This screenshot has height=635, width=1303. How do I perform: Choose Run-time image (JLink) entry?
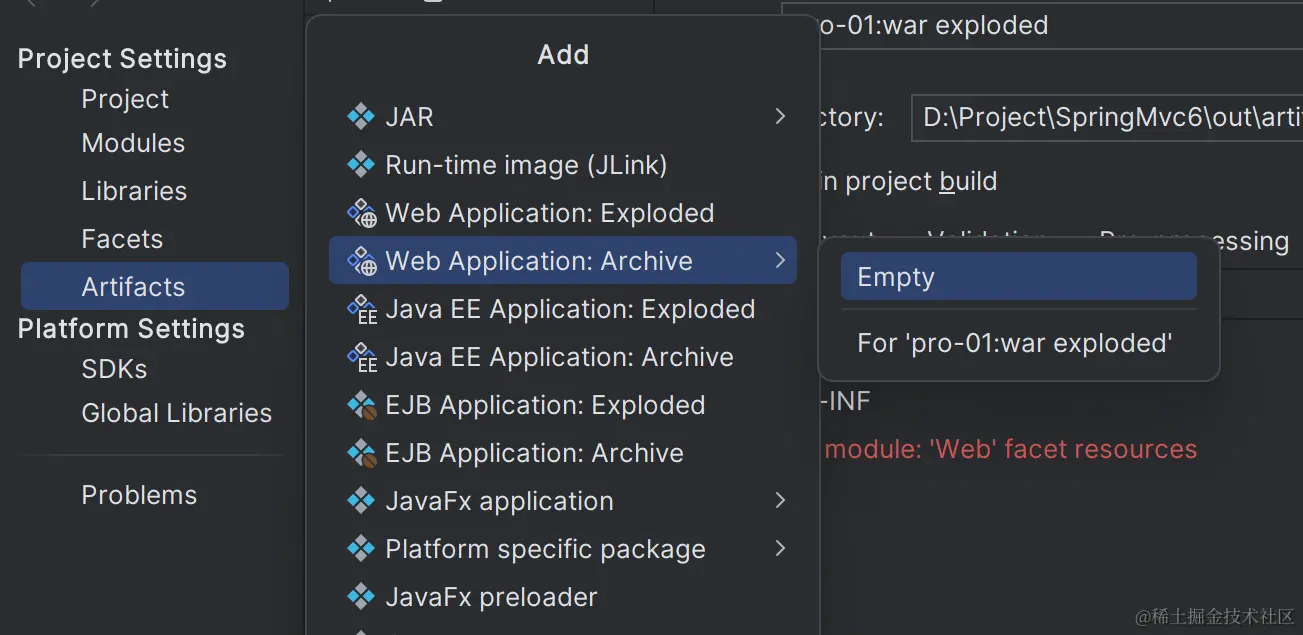point(563,165)
